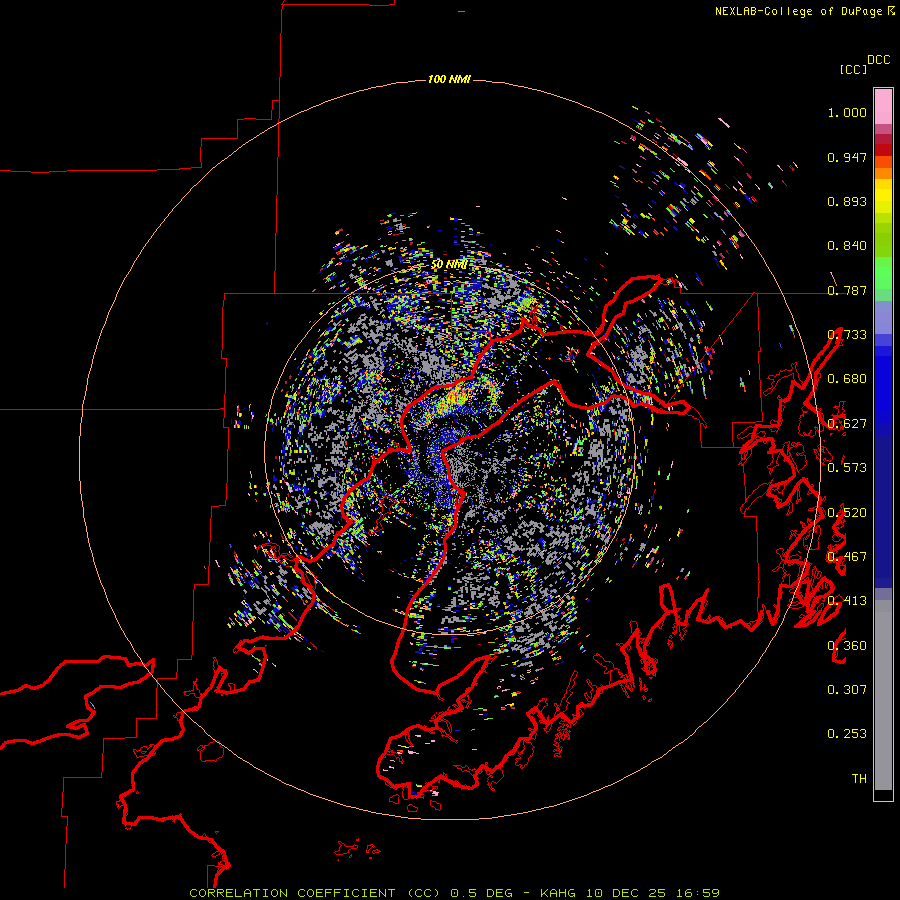900x900 pixels.
Task: Click the TH threshold label on scale
Action: [x=859, y=779]
